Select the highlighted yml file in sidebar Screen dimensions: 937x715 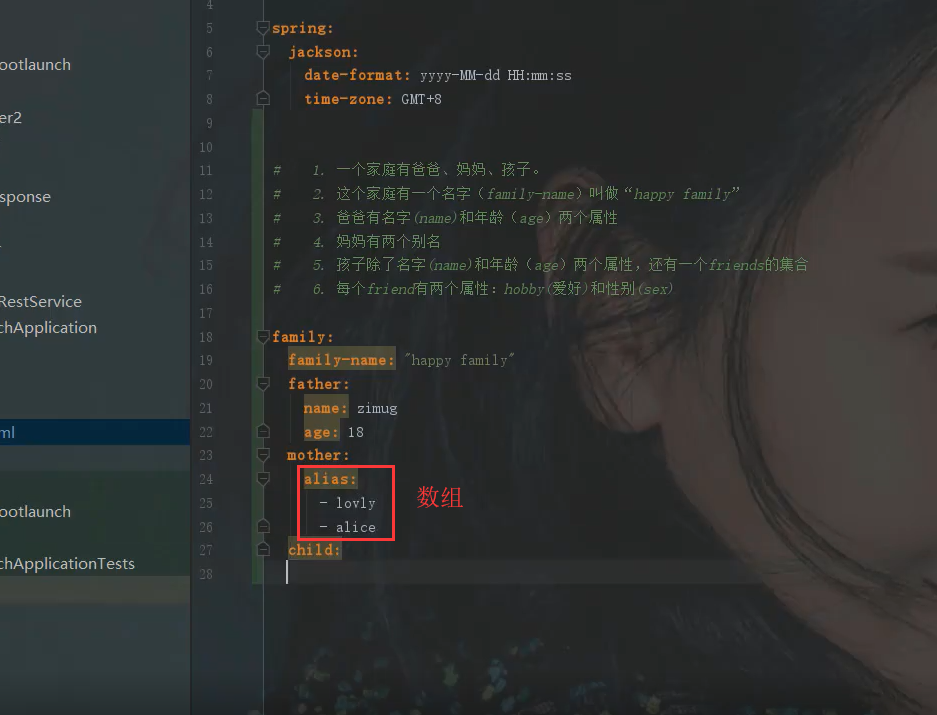[95, 432]
